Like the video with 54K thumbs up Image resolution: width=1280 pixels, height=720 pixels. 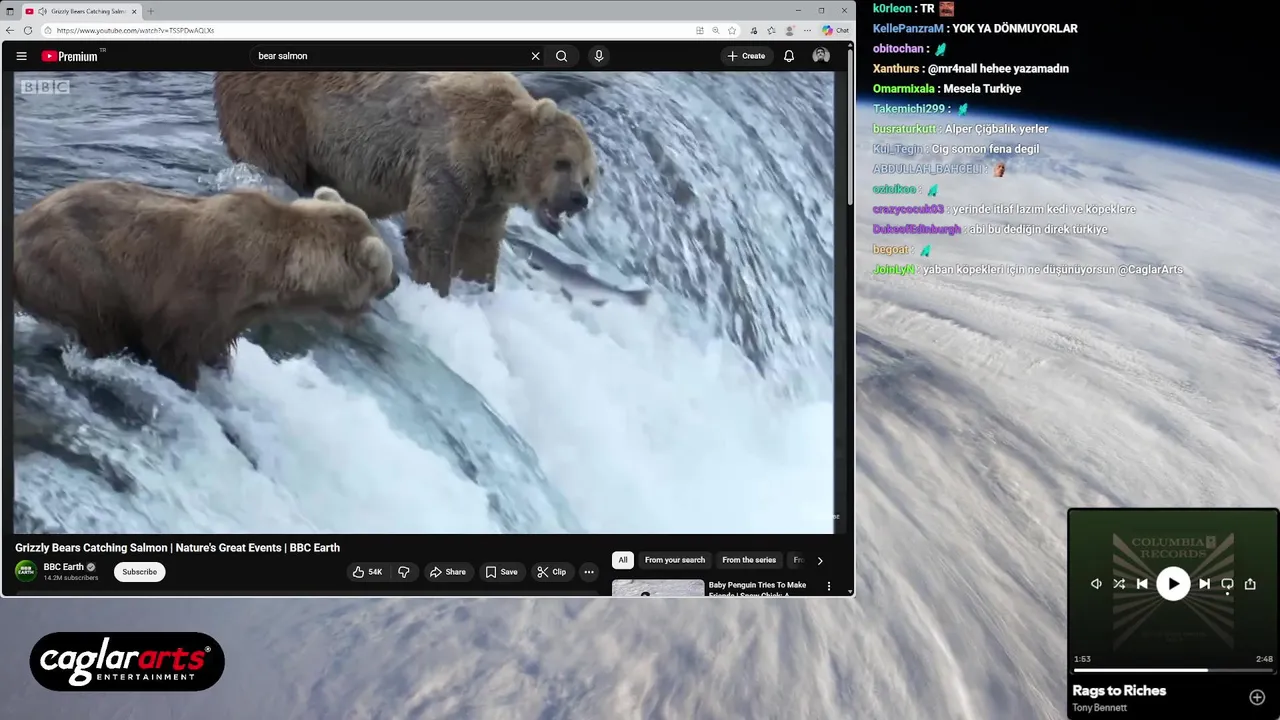[367, 572]
